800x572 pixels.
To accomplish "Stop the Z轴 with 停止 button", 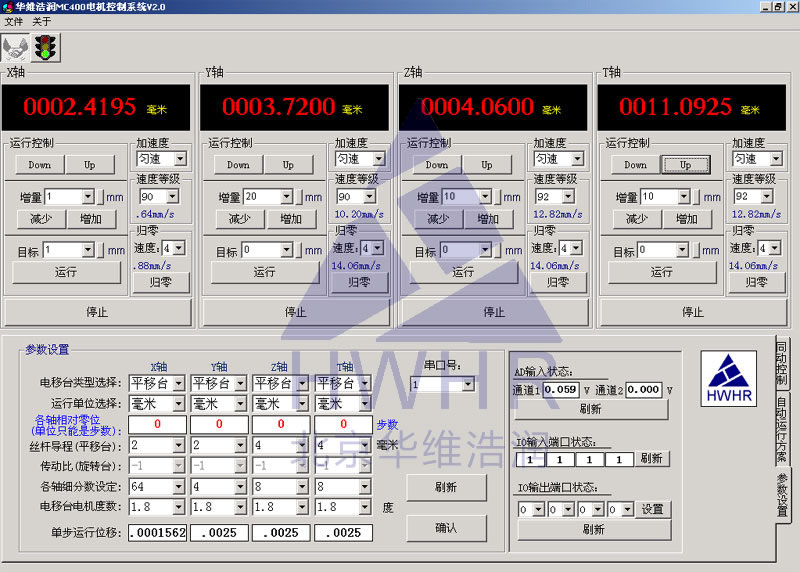I will [494, 312].
